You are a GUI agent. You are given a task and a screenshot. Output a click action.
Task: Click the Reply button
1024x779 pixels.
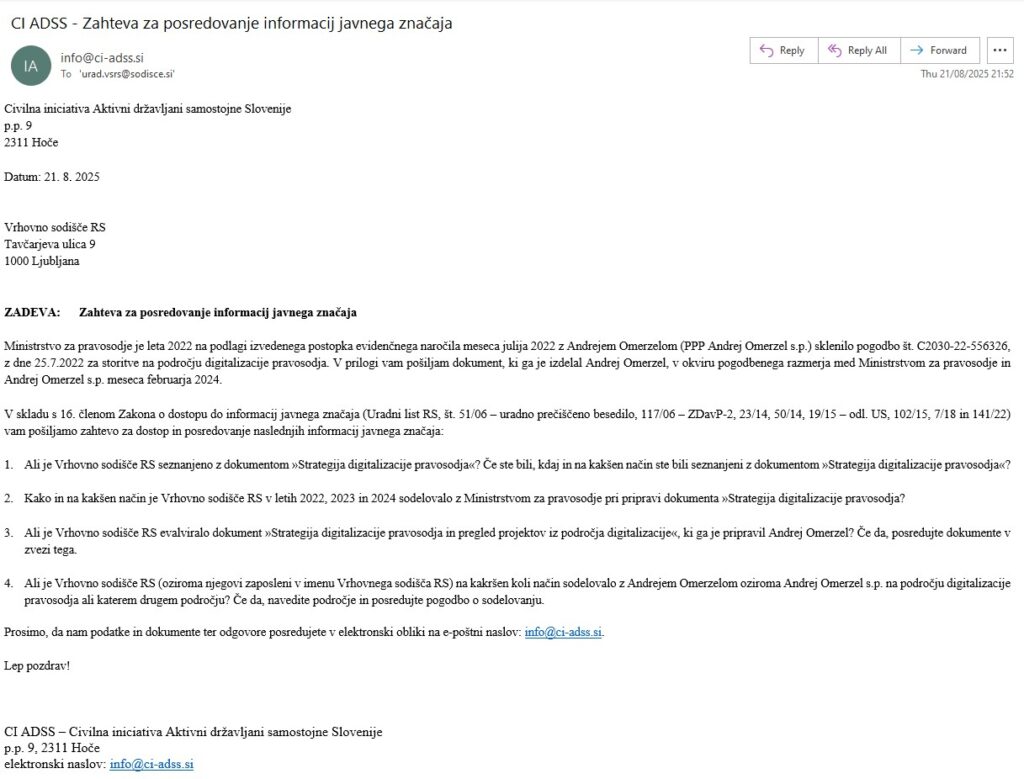point(783,50)
